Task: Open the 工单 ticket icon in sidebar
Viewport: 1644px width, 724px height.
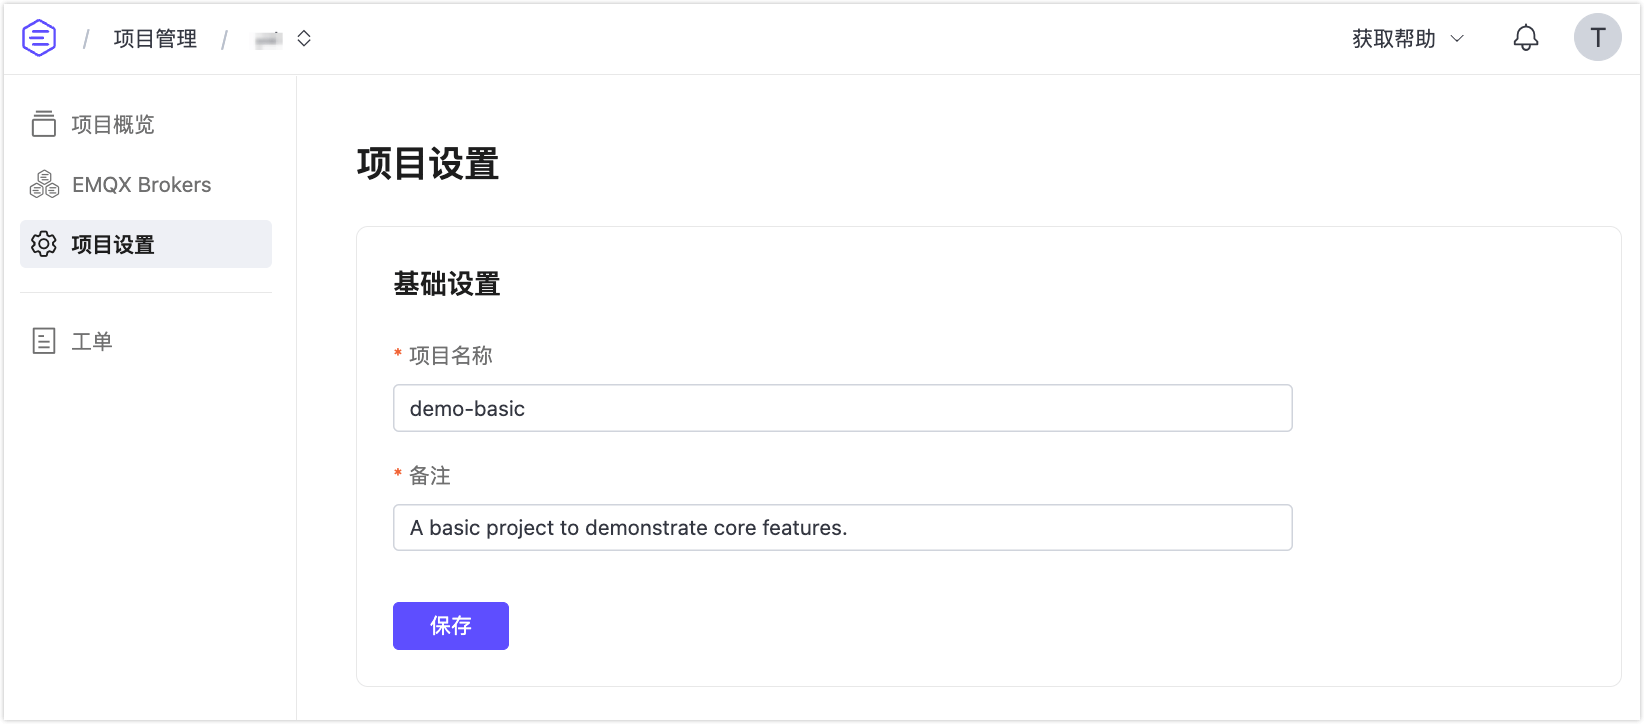Action: pos(43,341)
